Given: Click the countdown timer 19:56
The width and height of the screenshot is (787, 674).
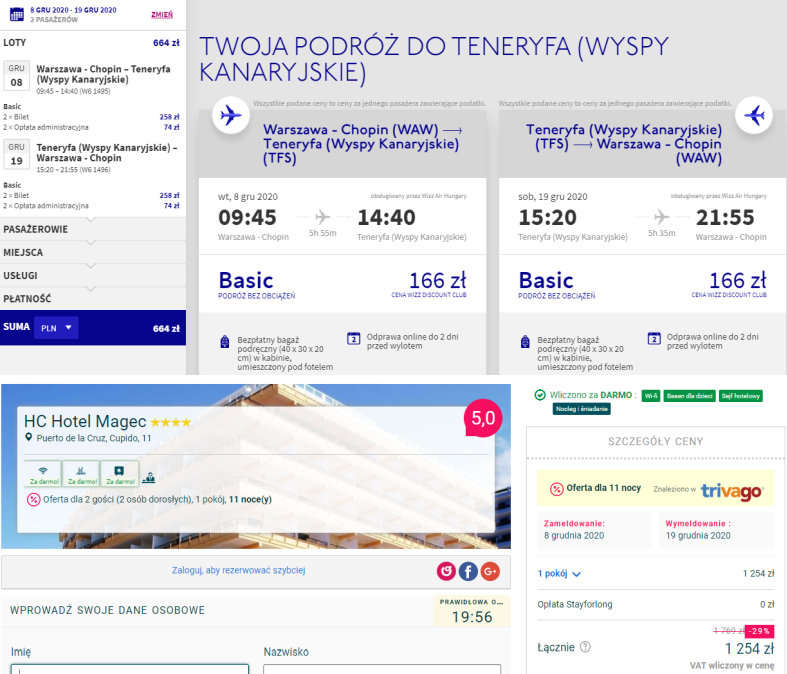Looking at the screenshot, I should point(472,617).
